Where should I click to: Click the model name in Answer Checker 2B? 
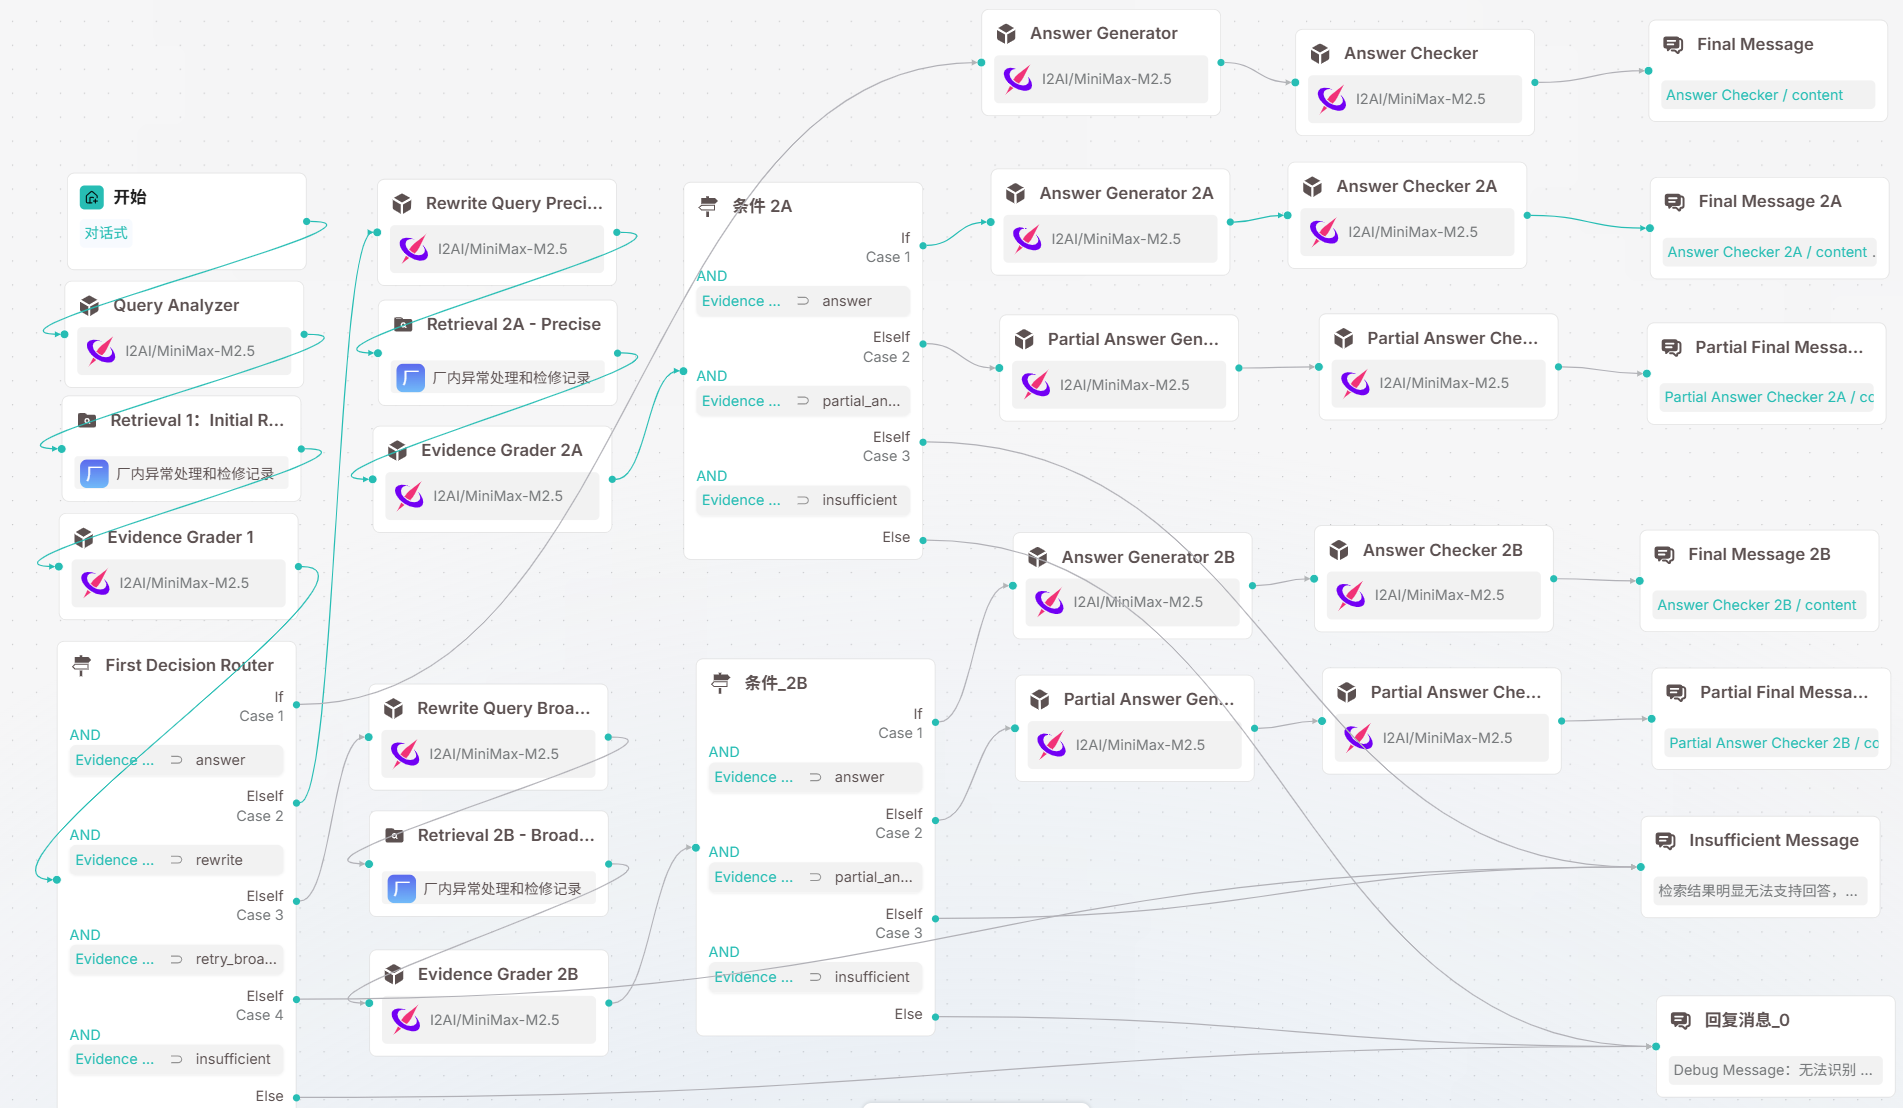(x=1439, y=595)
